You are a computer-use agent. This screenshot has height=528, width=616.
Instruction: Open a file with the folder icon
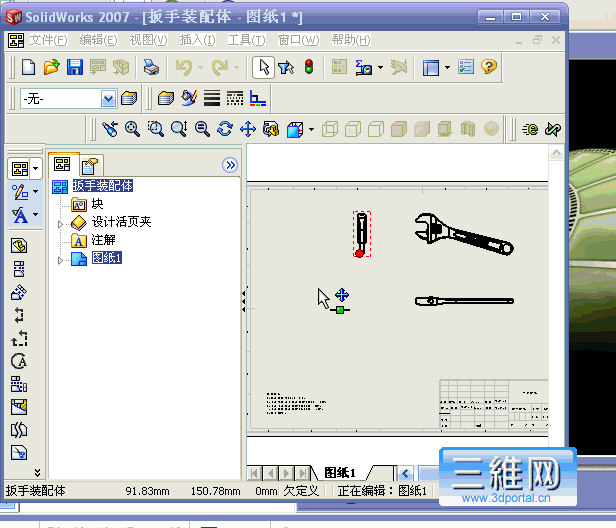pyautogui.click(x=51, y=67)
